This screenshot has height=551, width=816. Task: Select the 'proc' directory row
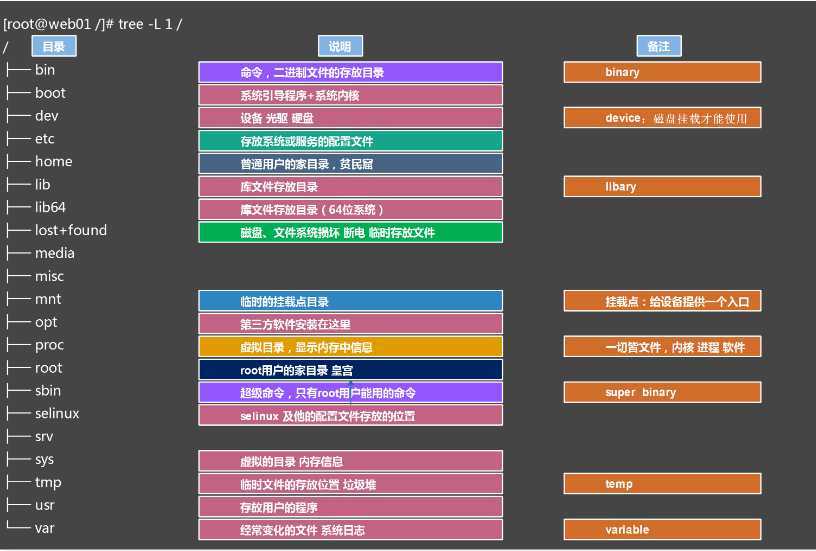(35, 344)
